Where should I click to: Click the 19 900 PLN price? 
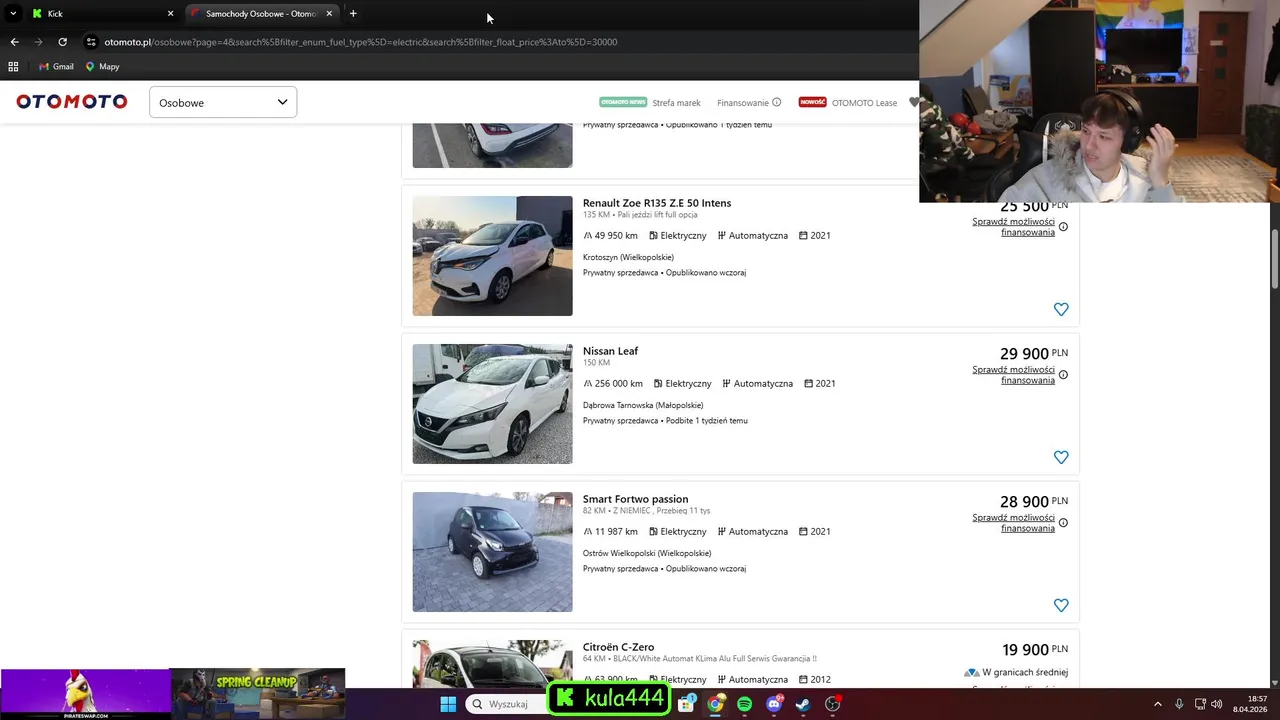pyautogui.click(x=1035, y=650)
